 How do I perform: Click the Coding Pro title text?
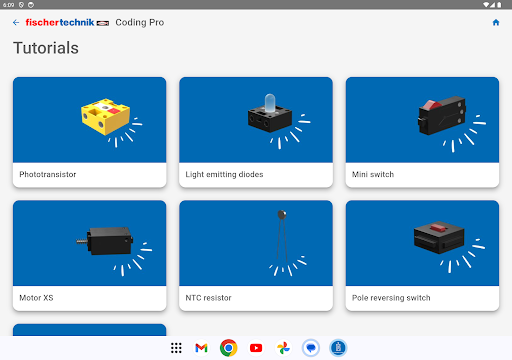pos(140,22)
